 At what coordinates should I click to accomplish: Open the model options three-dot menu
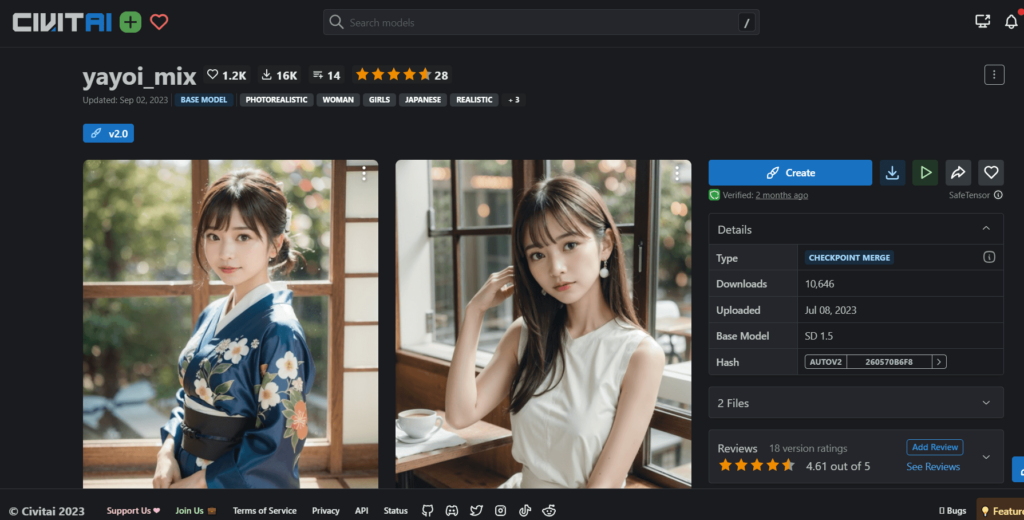tap(993, 75)
